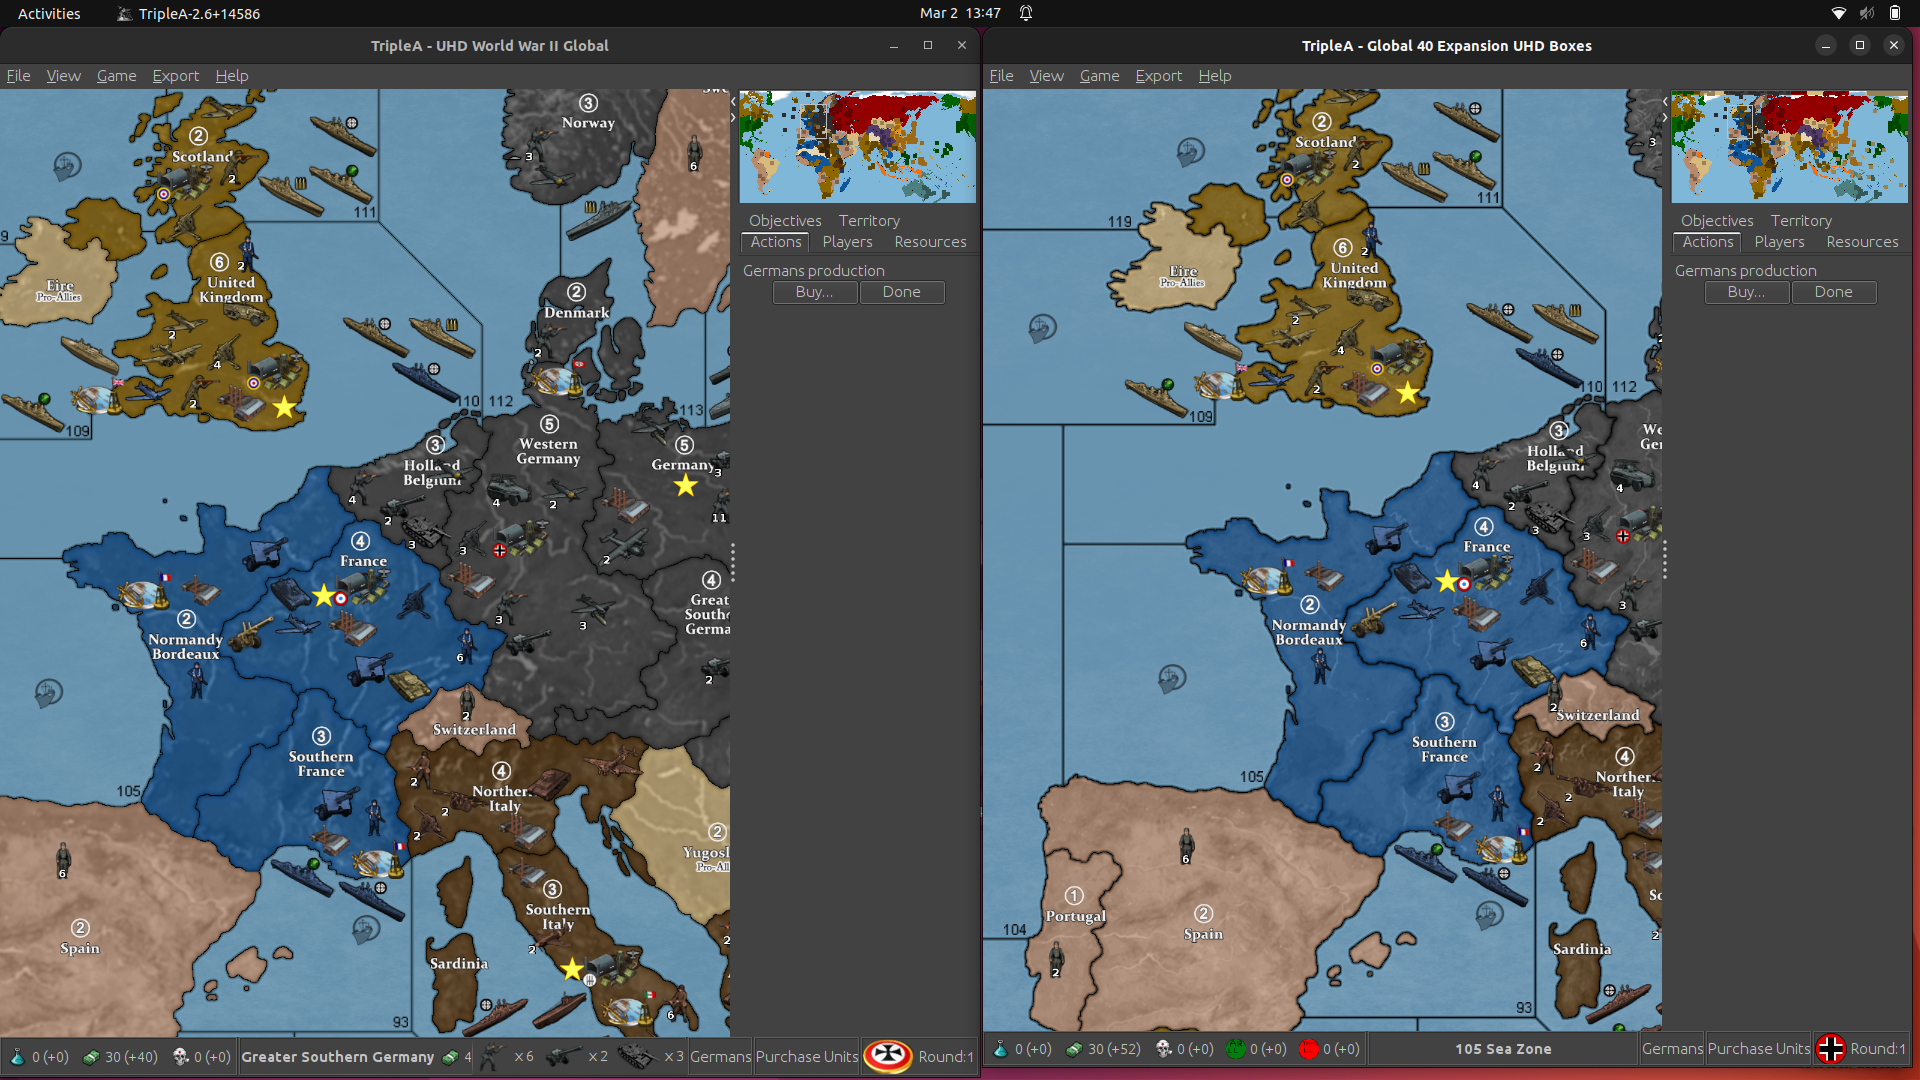Switch to Resources tab in right window

click(1862, 242)
